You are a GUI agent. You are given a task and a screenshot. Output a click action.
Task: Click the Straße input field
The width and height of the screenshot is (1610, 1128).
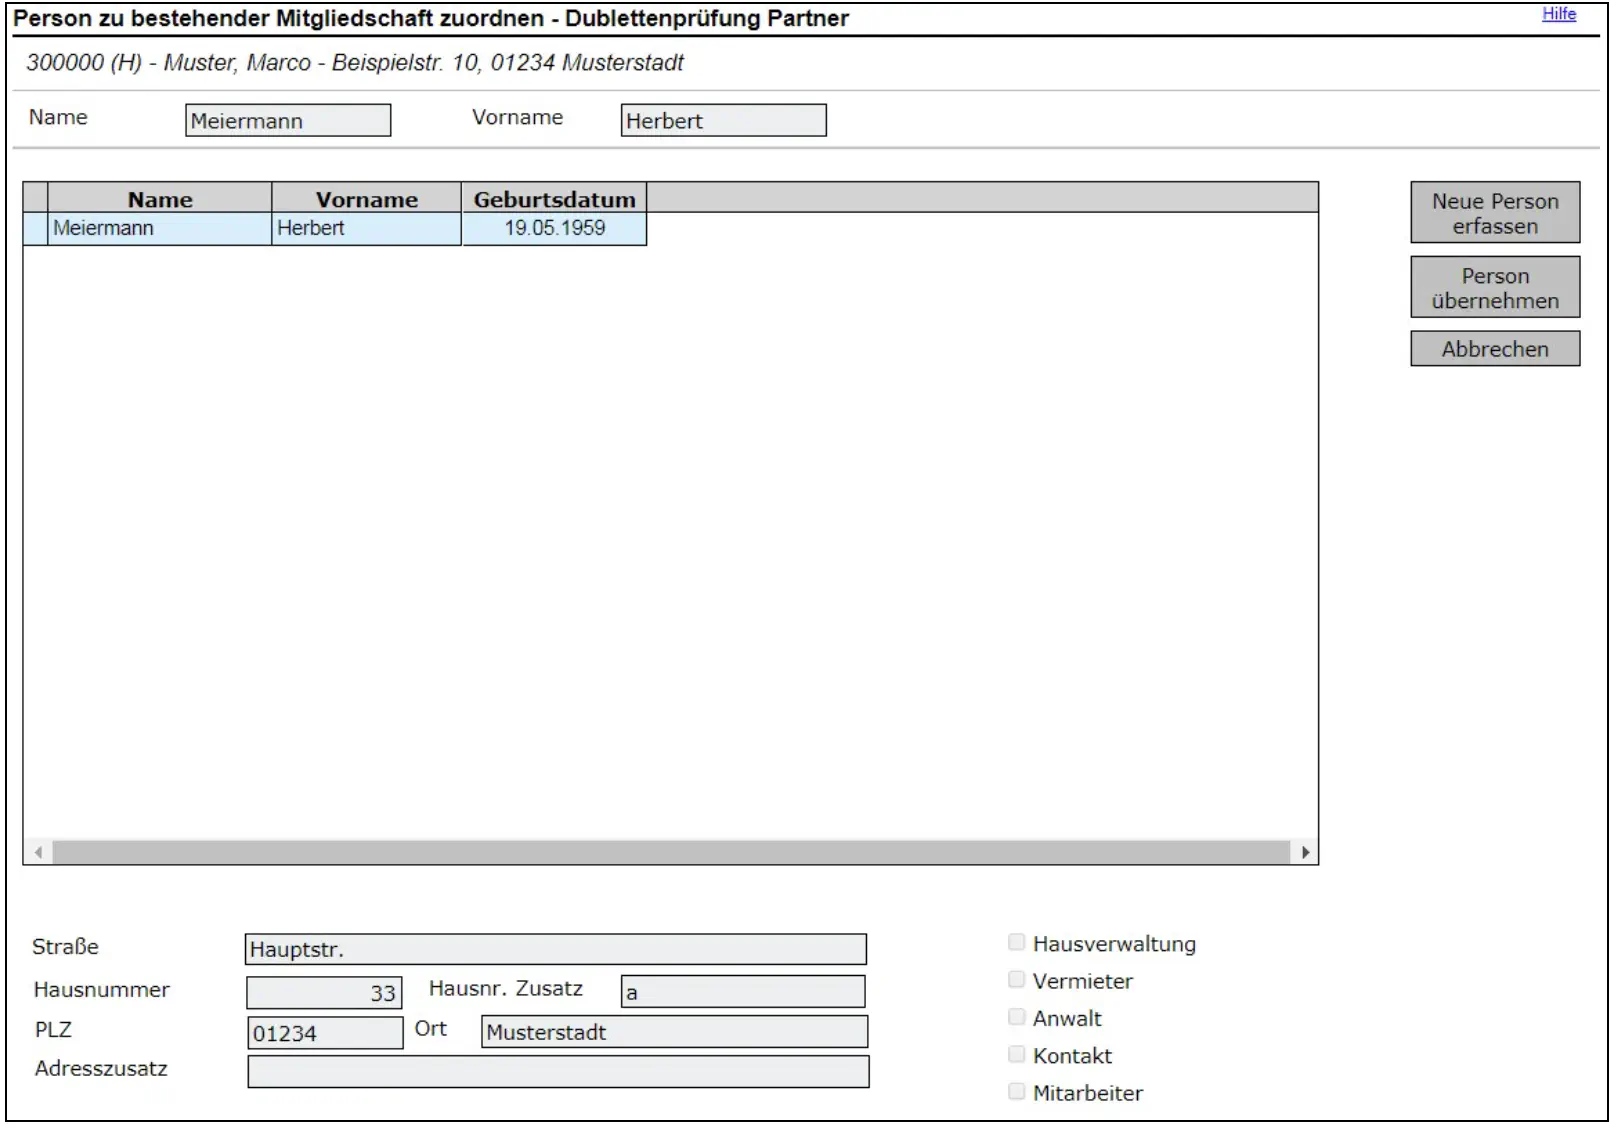click(x=555, y=949)
